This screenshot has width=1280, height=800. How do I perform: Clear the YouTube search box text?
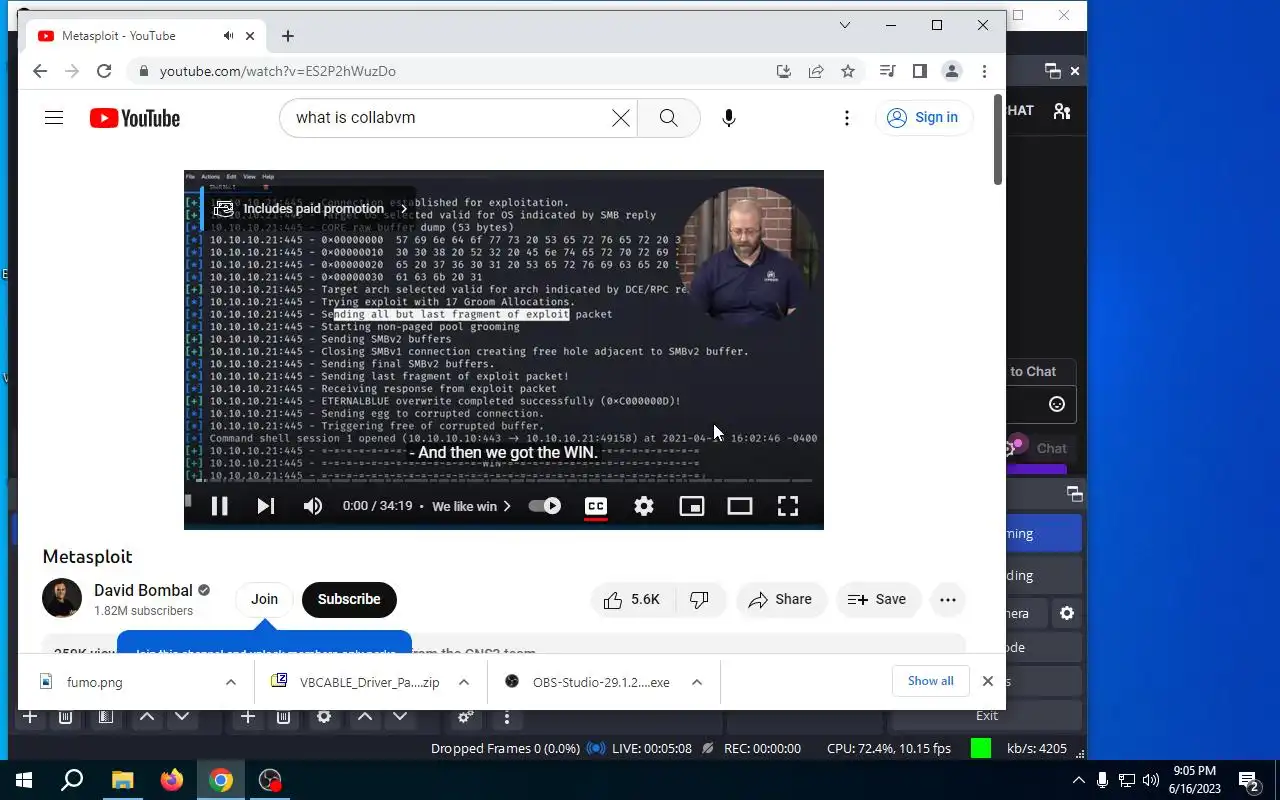coord(620,118)
